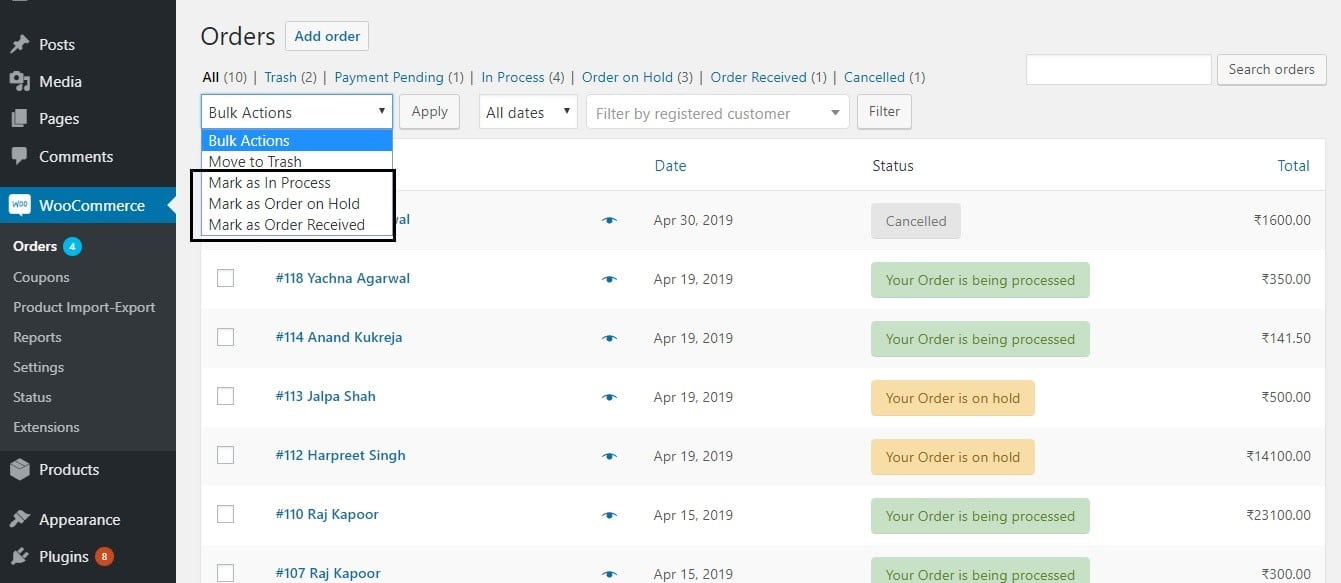The width and height of the screenshot is (1341, 583).
Task: Open Coupons submenu item
Action: [41, 277]
